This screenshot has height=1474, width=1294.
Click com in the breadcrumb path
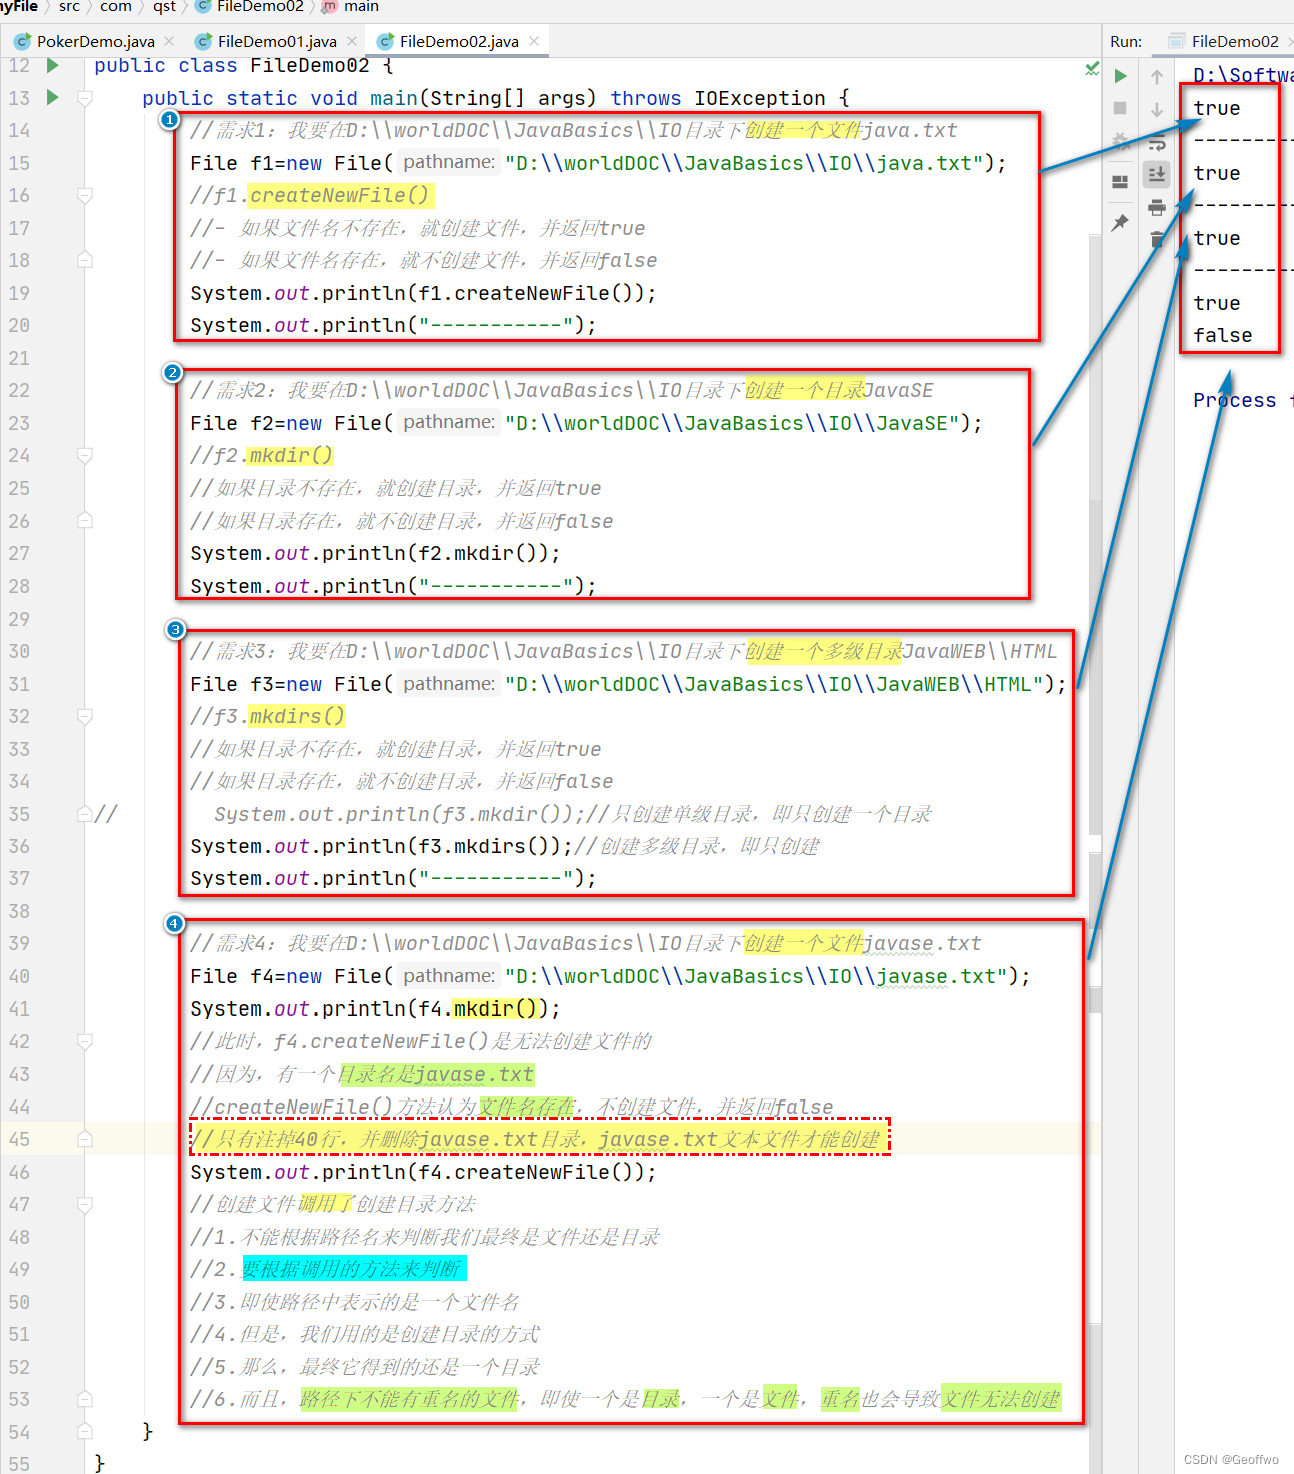click(115, 6)
